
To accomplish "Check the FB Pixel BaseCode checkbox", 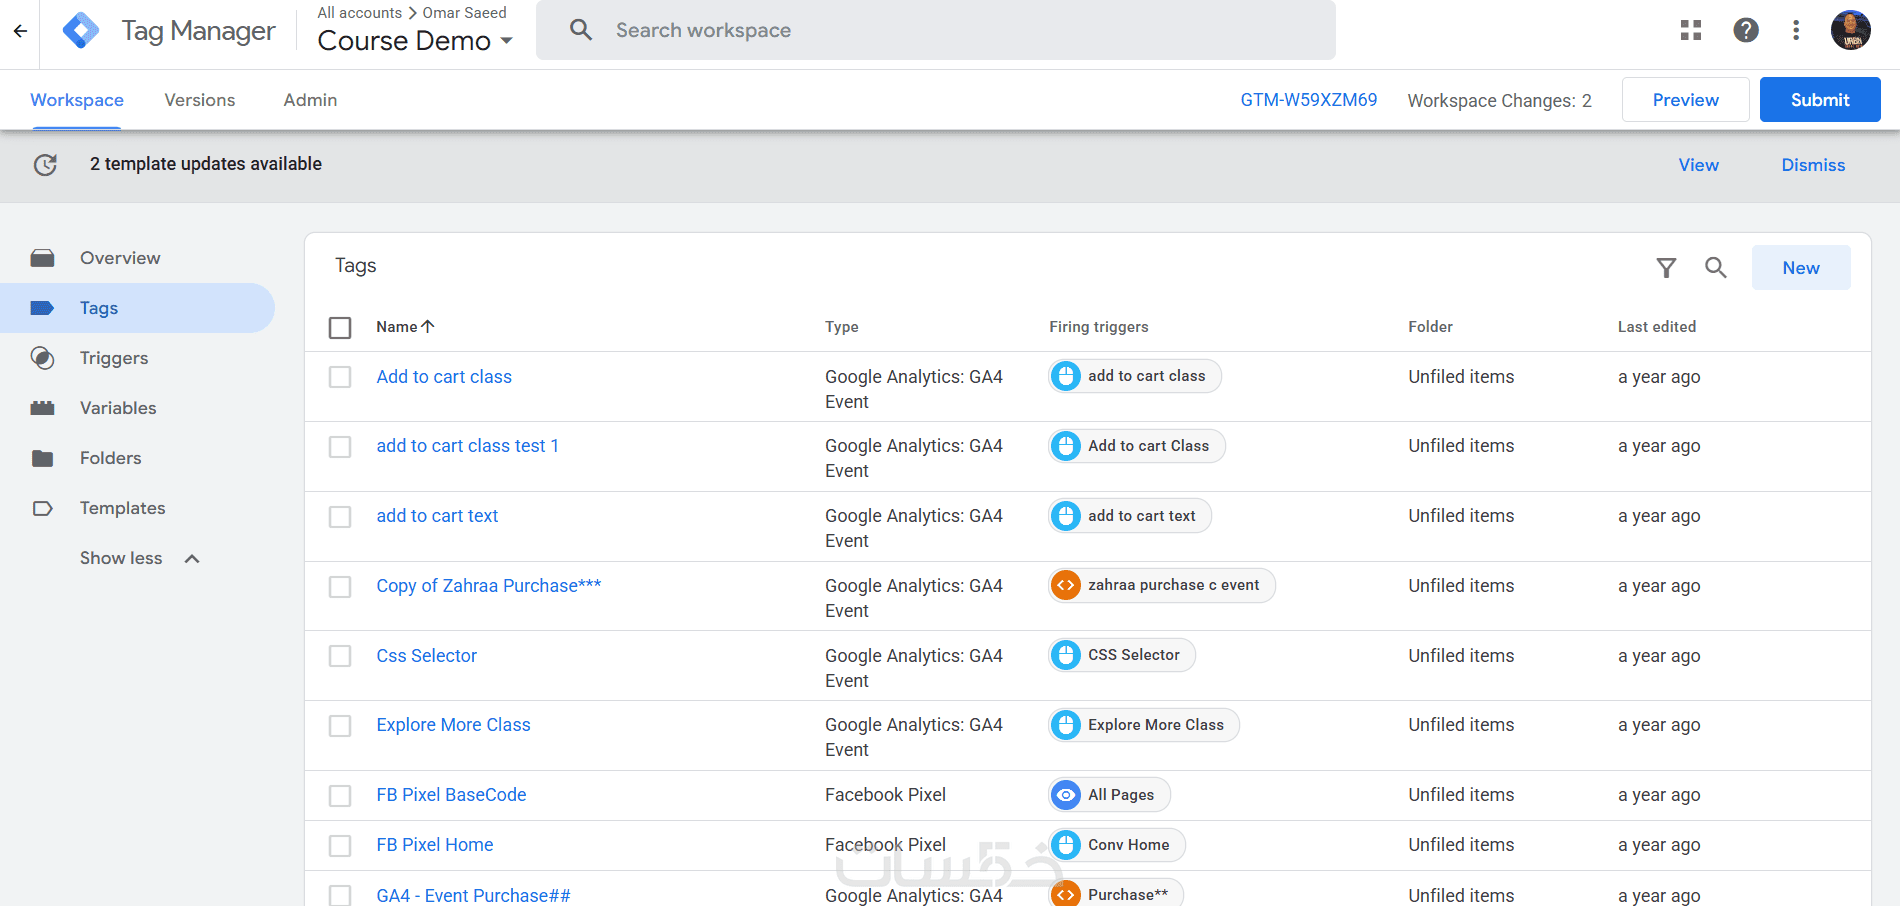I will pos(340,795).
